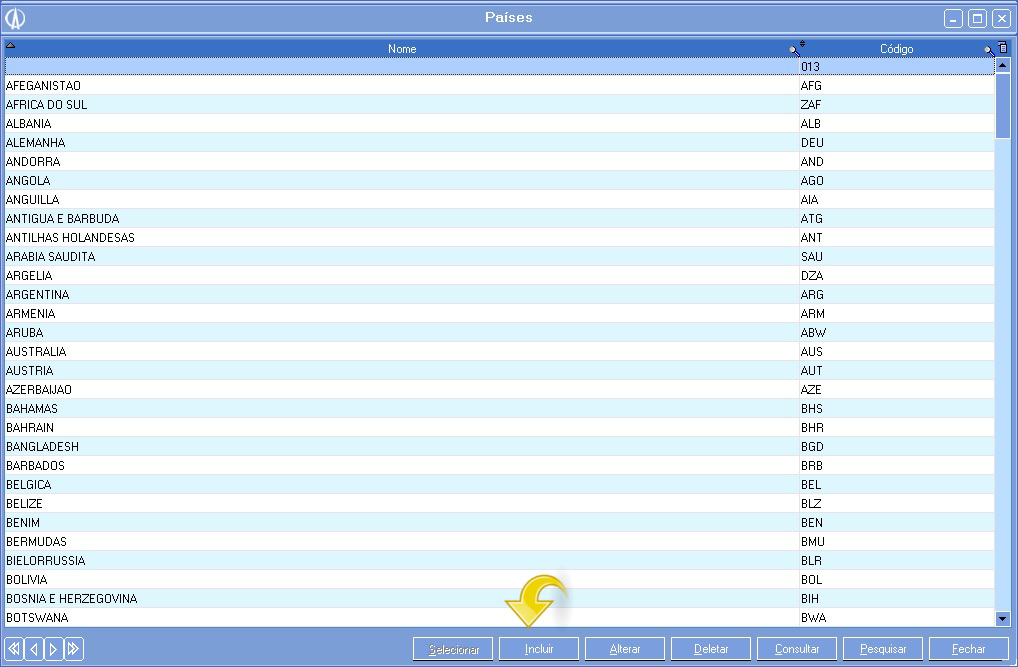Click the Deletar button
1018x667 pixels.
coord(711,649)
